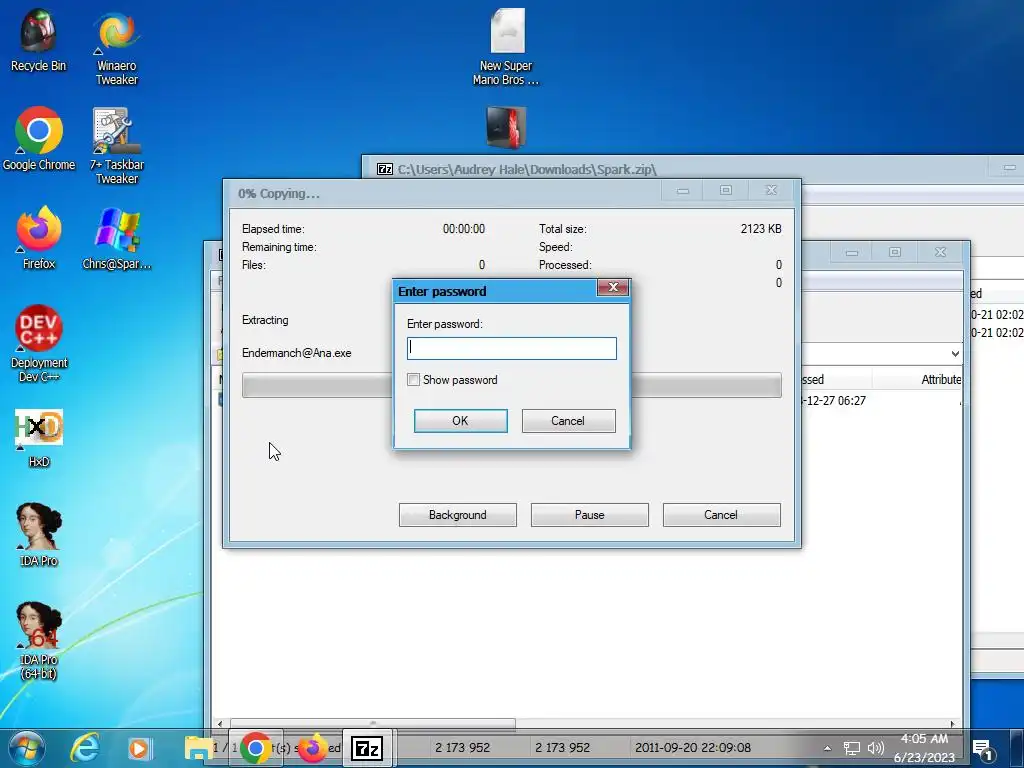The height and width of the screenshot is (768, 1024).
Task: Close the Enter password dialog with X
Action: [x=613, y=287]
